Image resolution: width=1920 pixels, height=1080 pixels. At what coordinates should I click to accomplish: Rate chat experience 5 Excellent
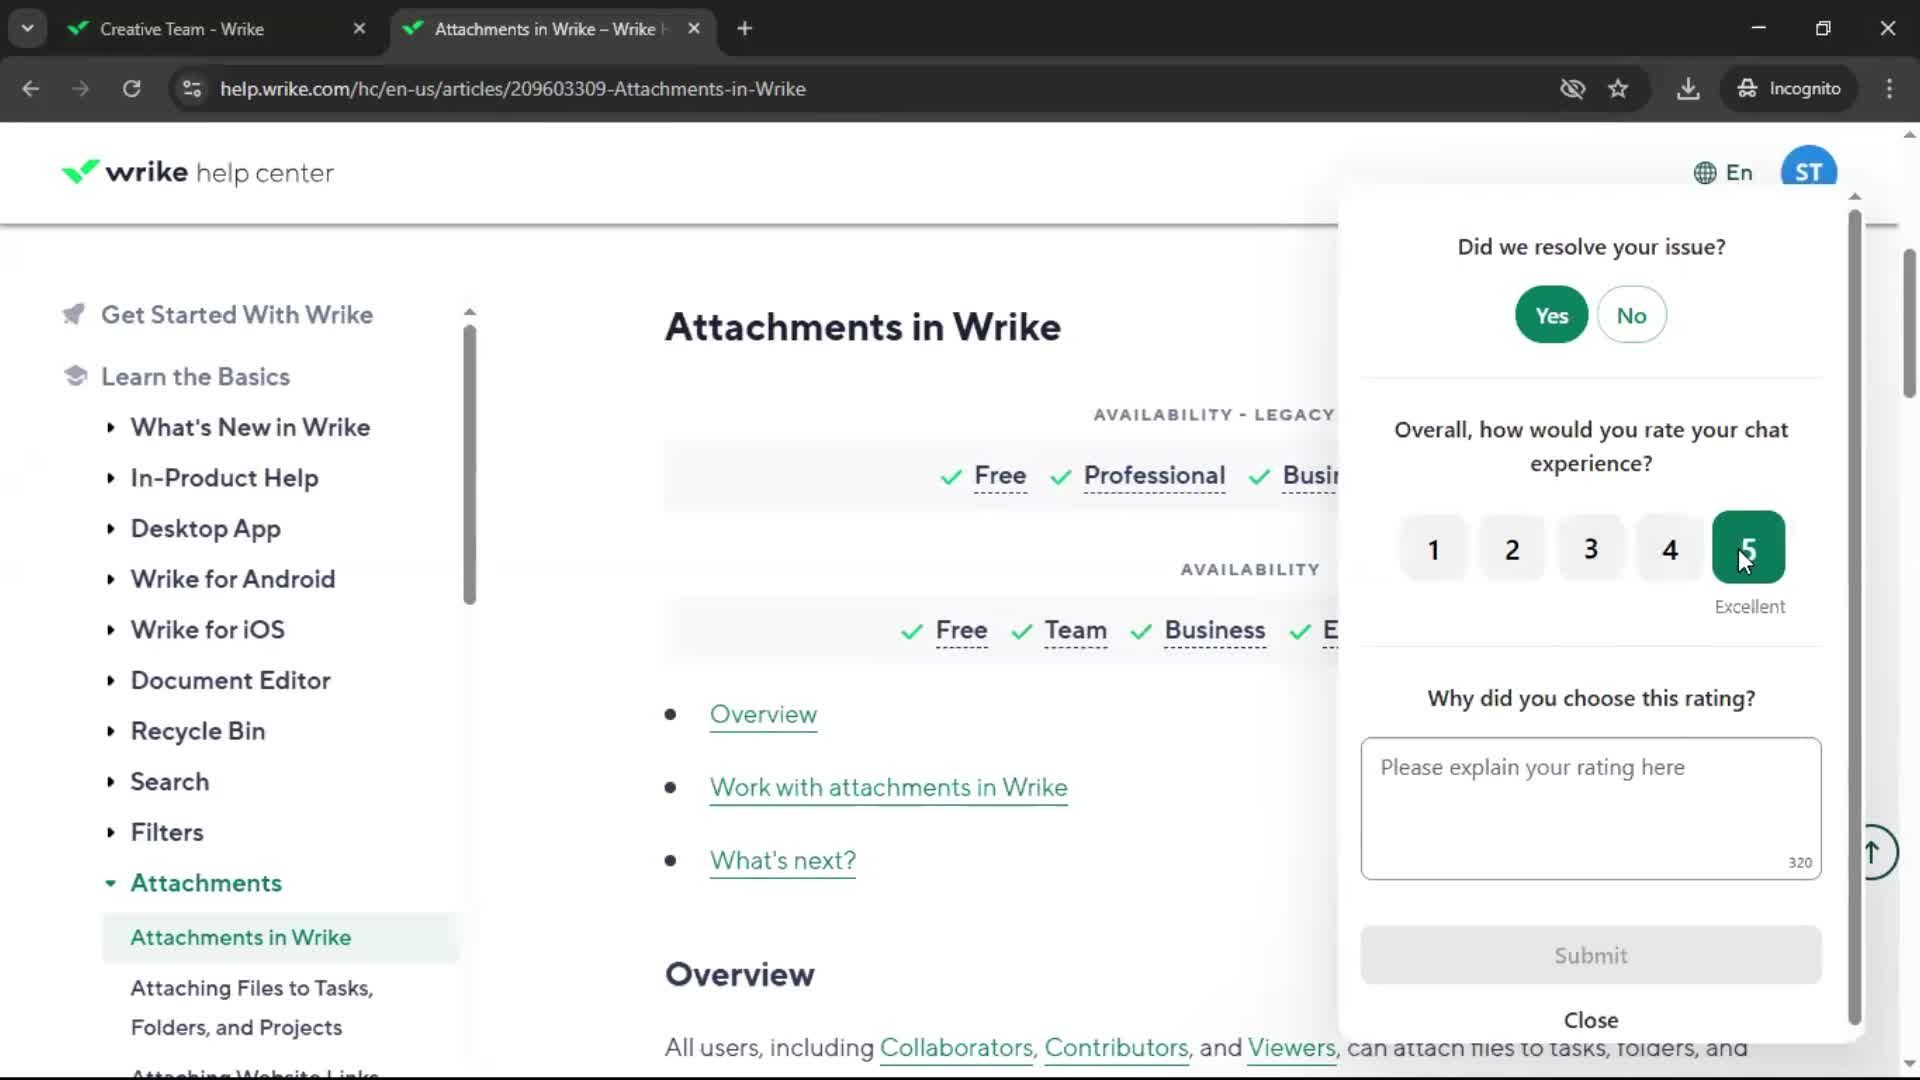click(1748, 548)
